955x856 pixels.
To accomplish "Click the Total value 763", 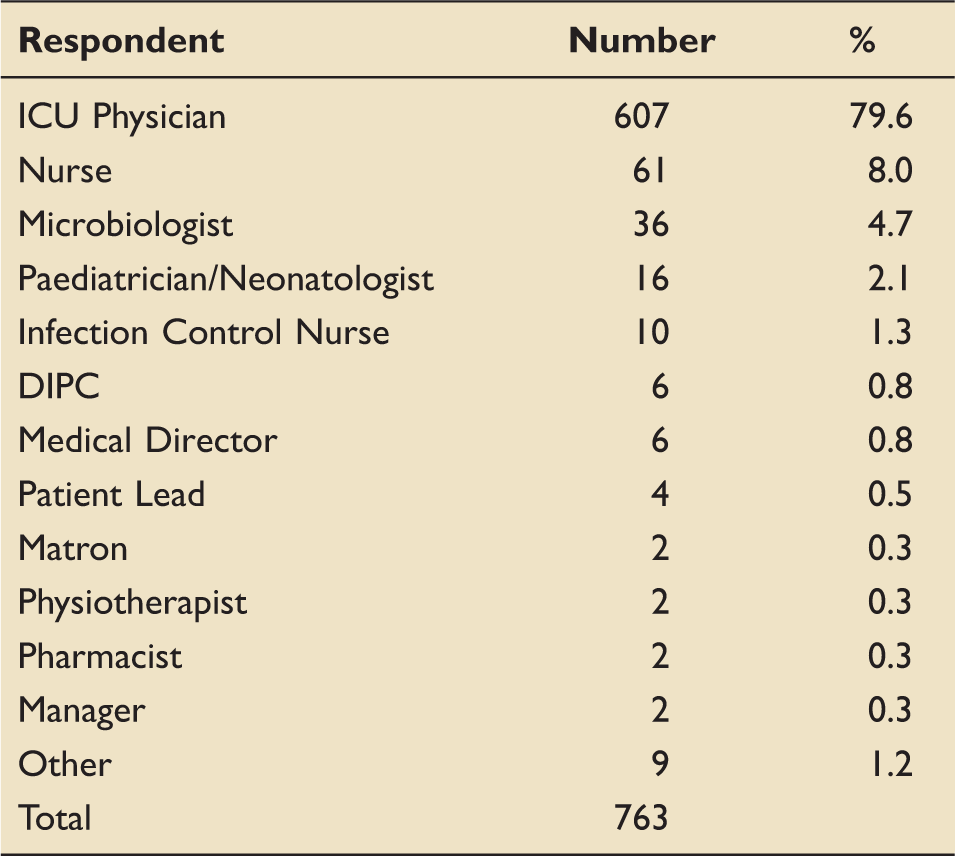I will click(x=641, y=818).
